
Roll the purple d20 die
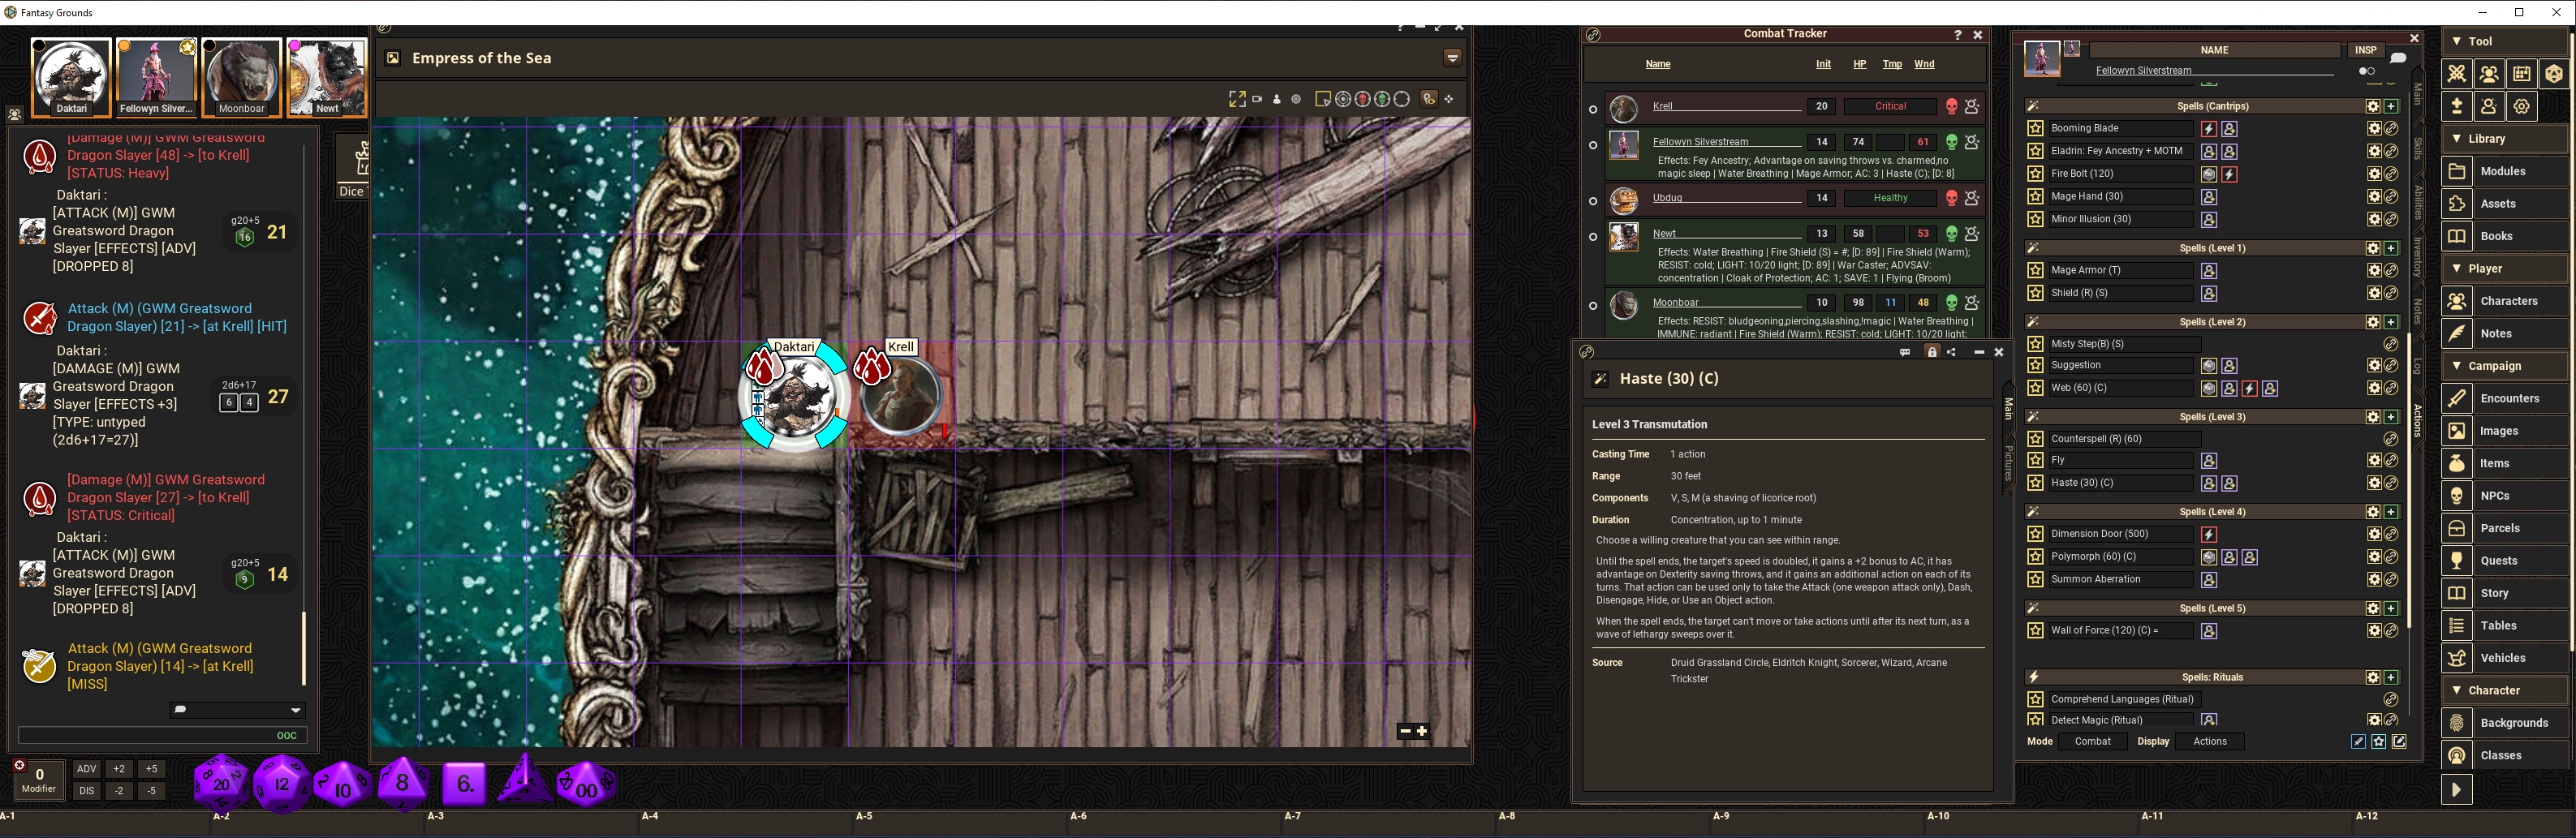coord(221,783)
